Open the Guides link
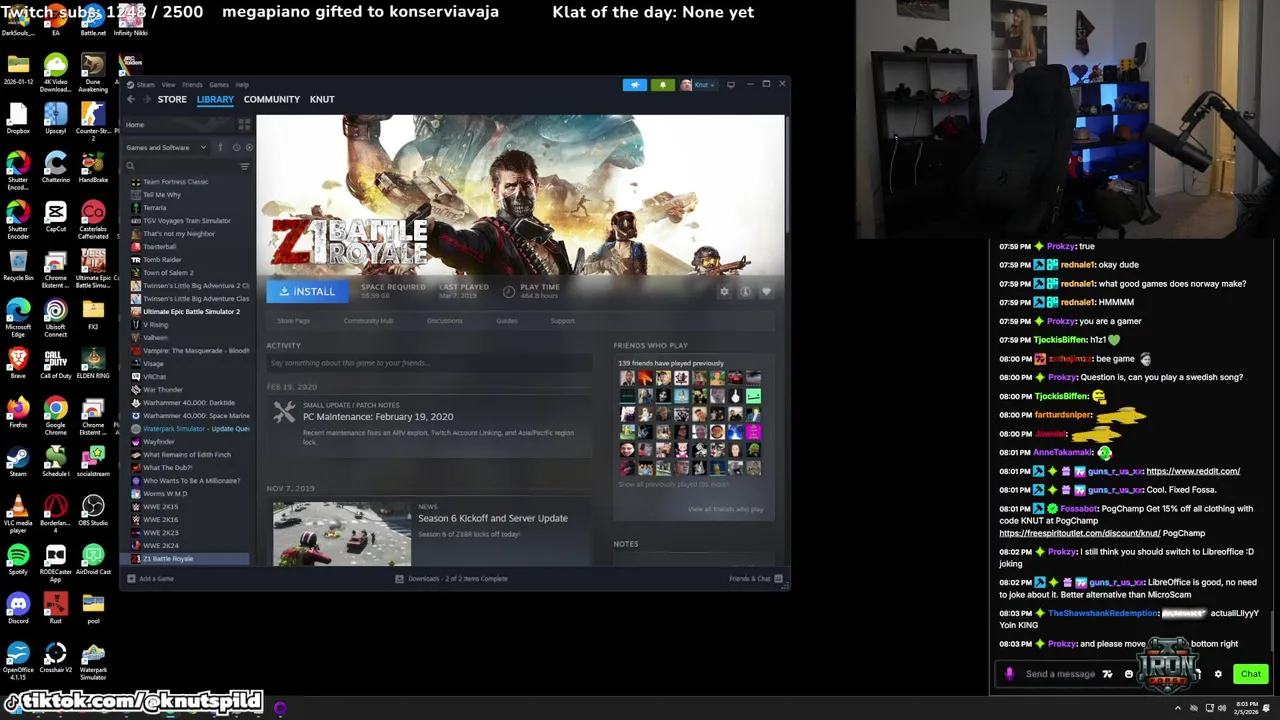 click(507, 321)
